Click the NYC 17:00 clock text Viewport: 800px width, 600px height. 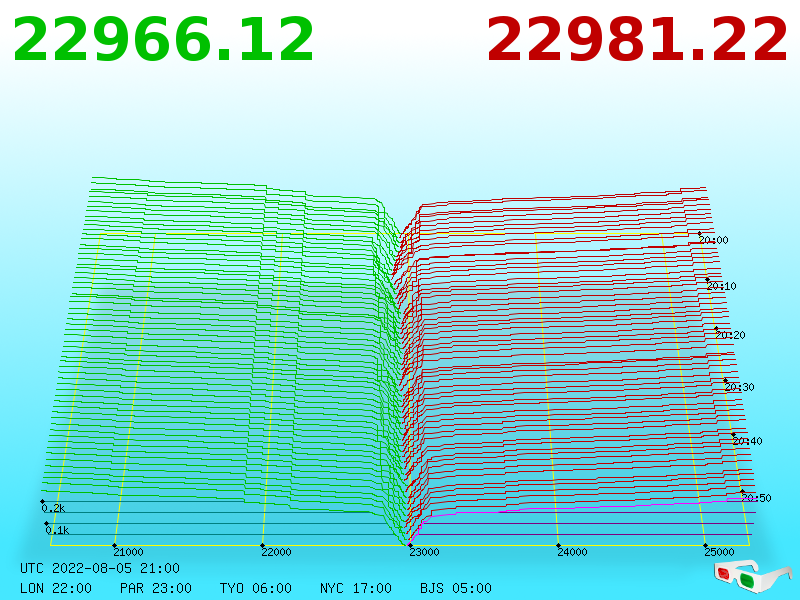click(356, 588)
